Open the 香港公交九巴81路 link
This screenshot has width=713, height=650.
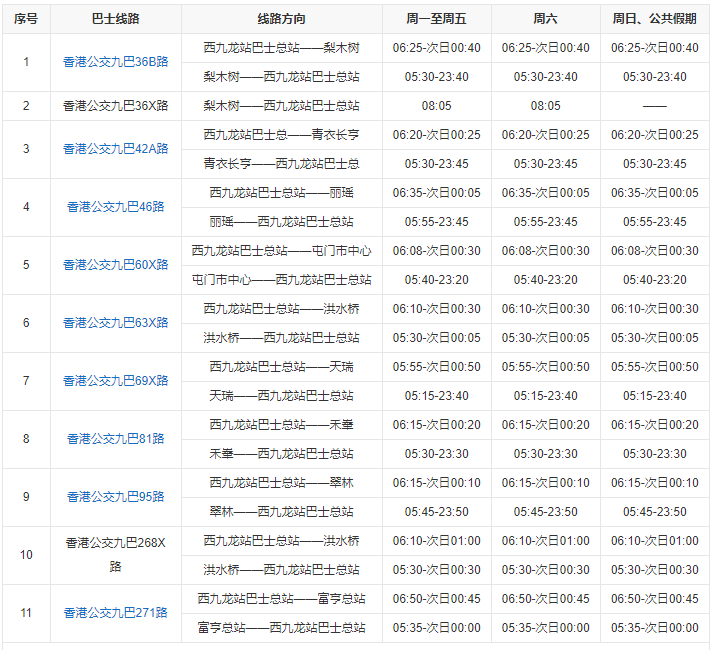(x=115, y=439)
